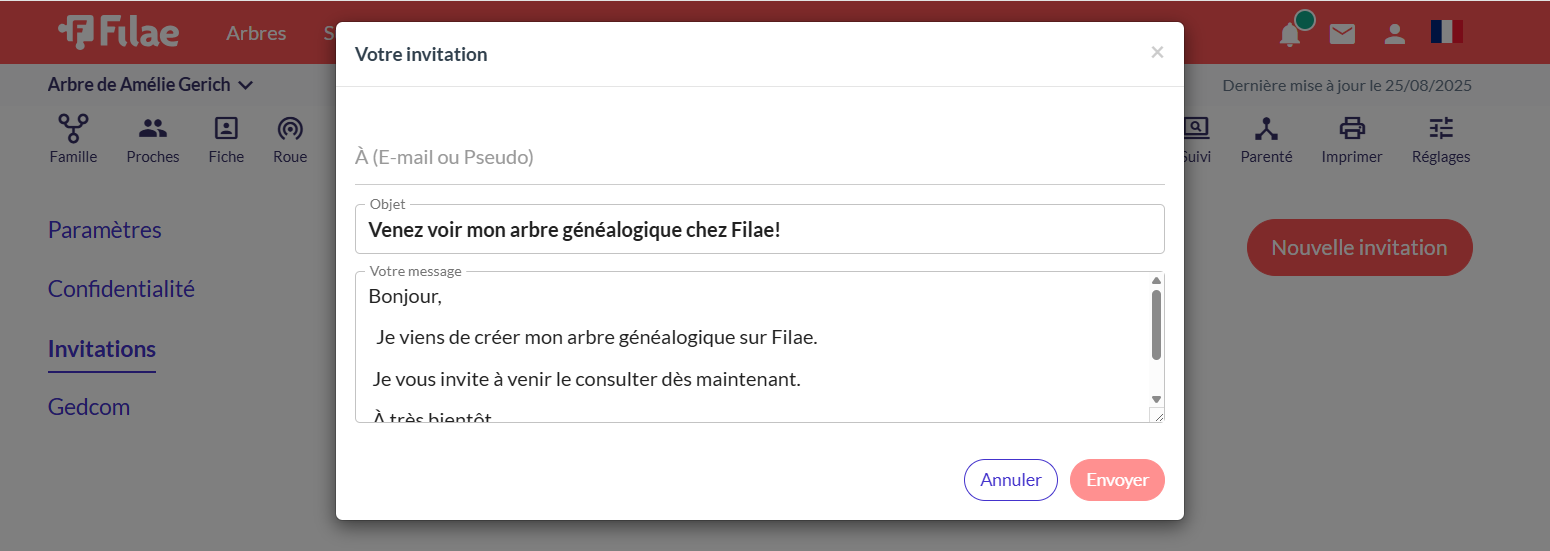The image size is (1550, 551).
Task: Cancel the invitation with Annuler
Action: pos(1011,480)
